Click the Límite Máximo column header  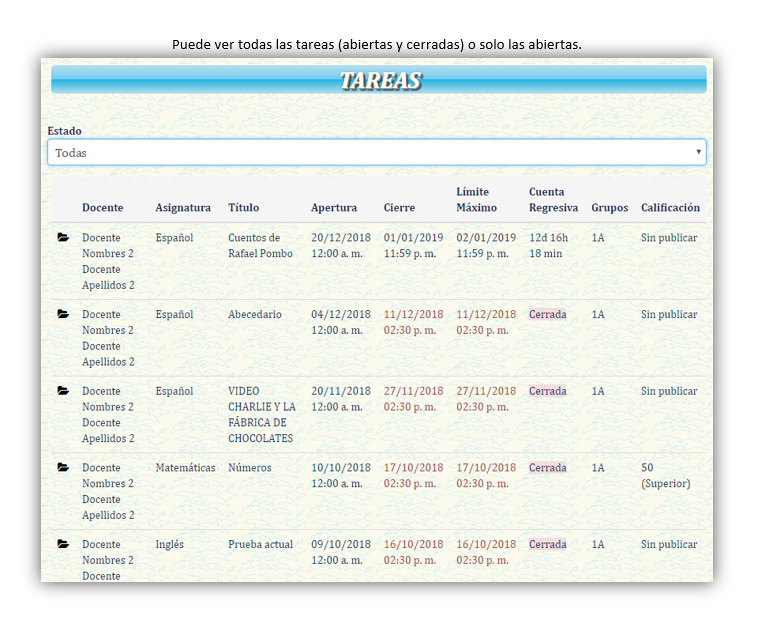(x=476, y=199)
